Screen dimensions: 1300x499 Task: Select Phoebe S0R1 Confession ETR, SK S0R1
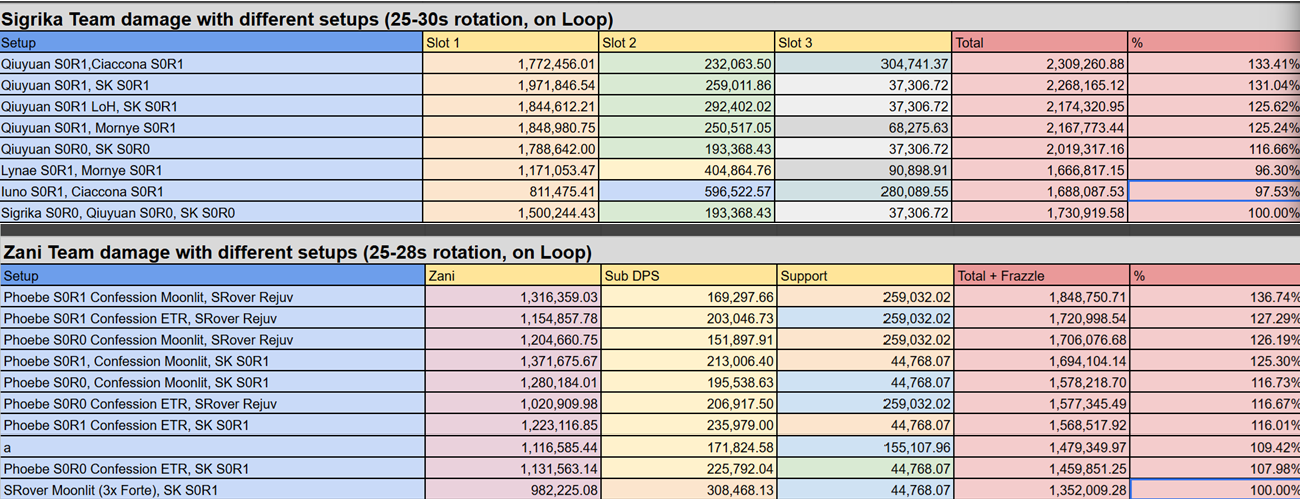[x=211, y=425]
